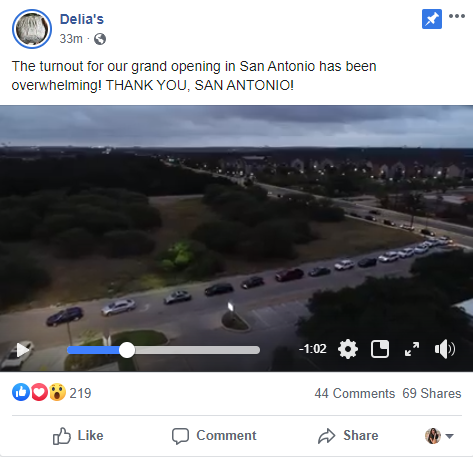Click the 33m post timestamp
Viewport: 473px width, 457px height.
pyautogui.click(x=71, y=39)
